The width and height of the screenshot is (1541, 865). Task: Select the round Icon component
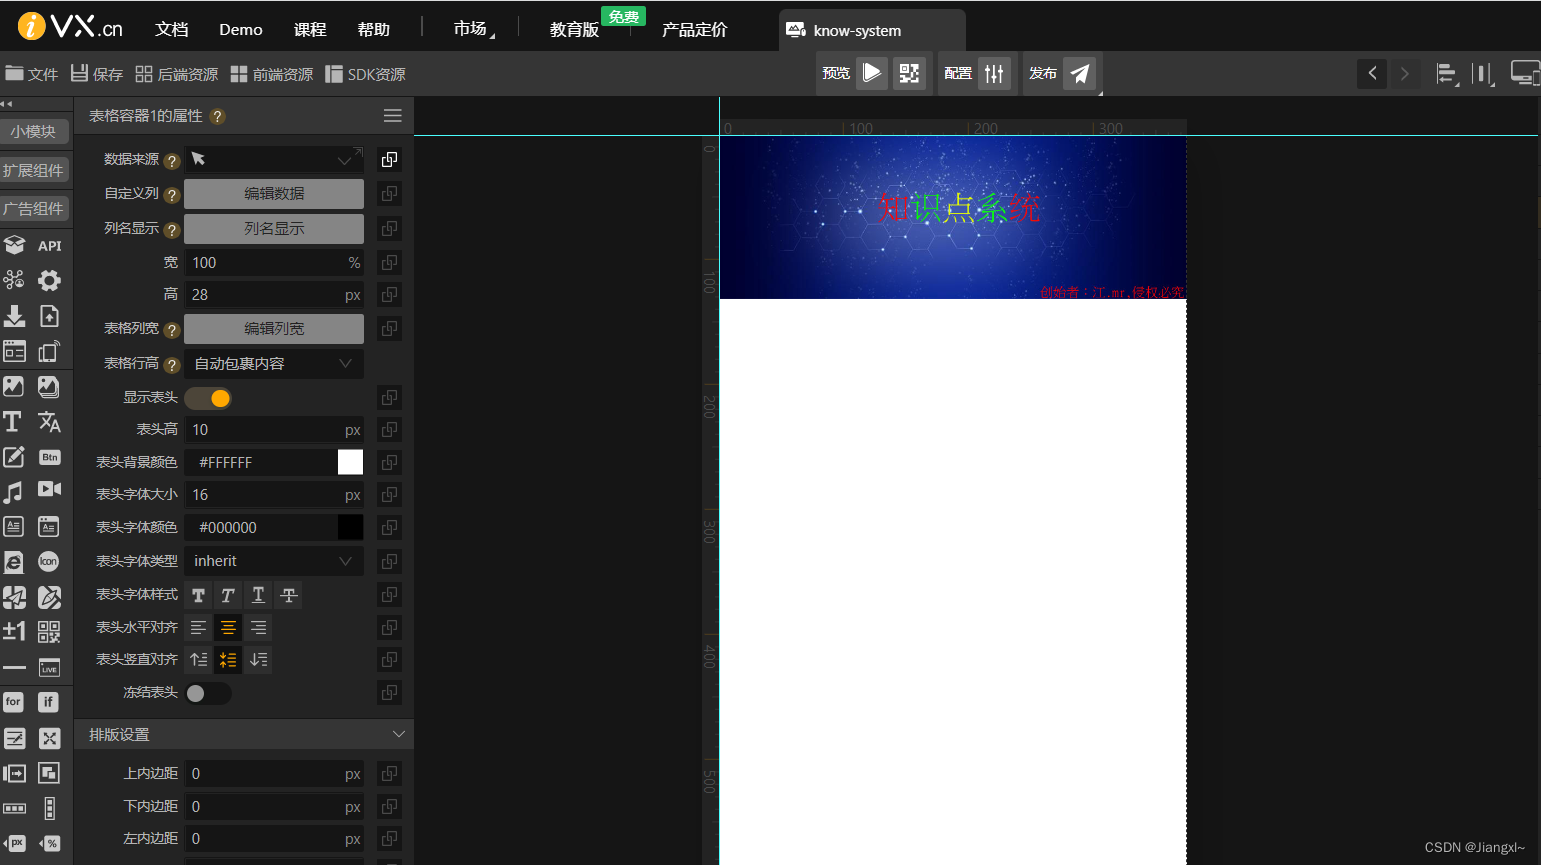pos(49,562)
